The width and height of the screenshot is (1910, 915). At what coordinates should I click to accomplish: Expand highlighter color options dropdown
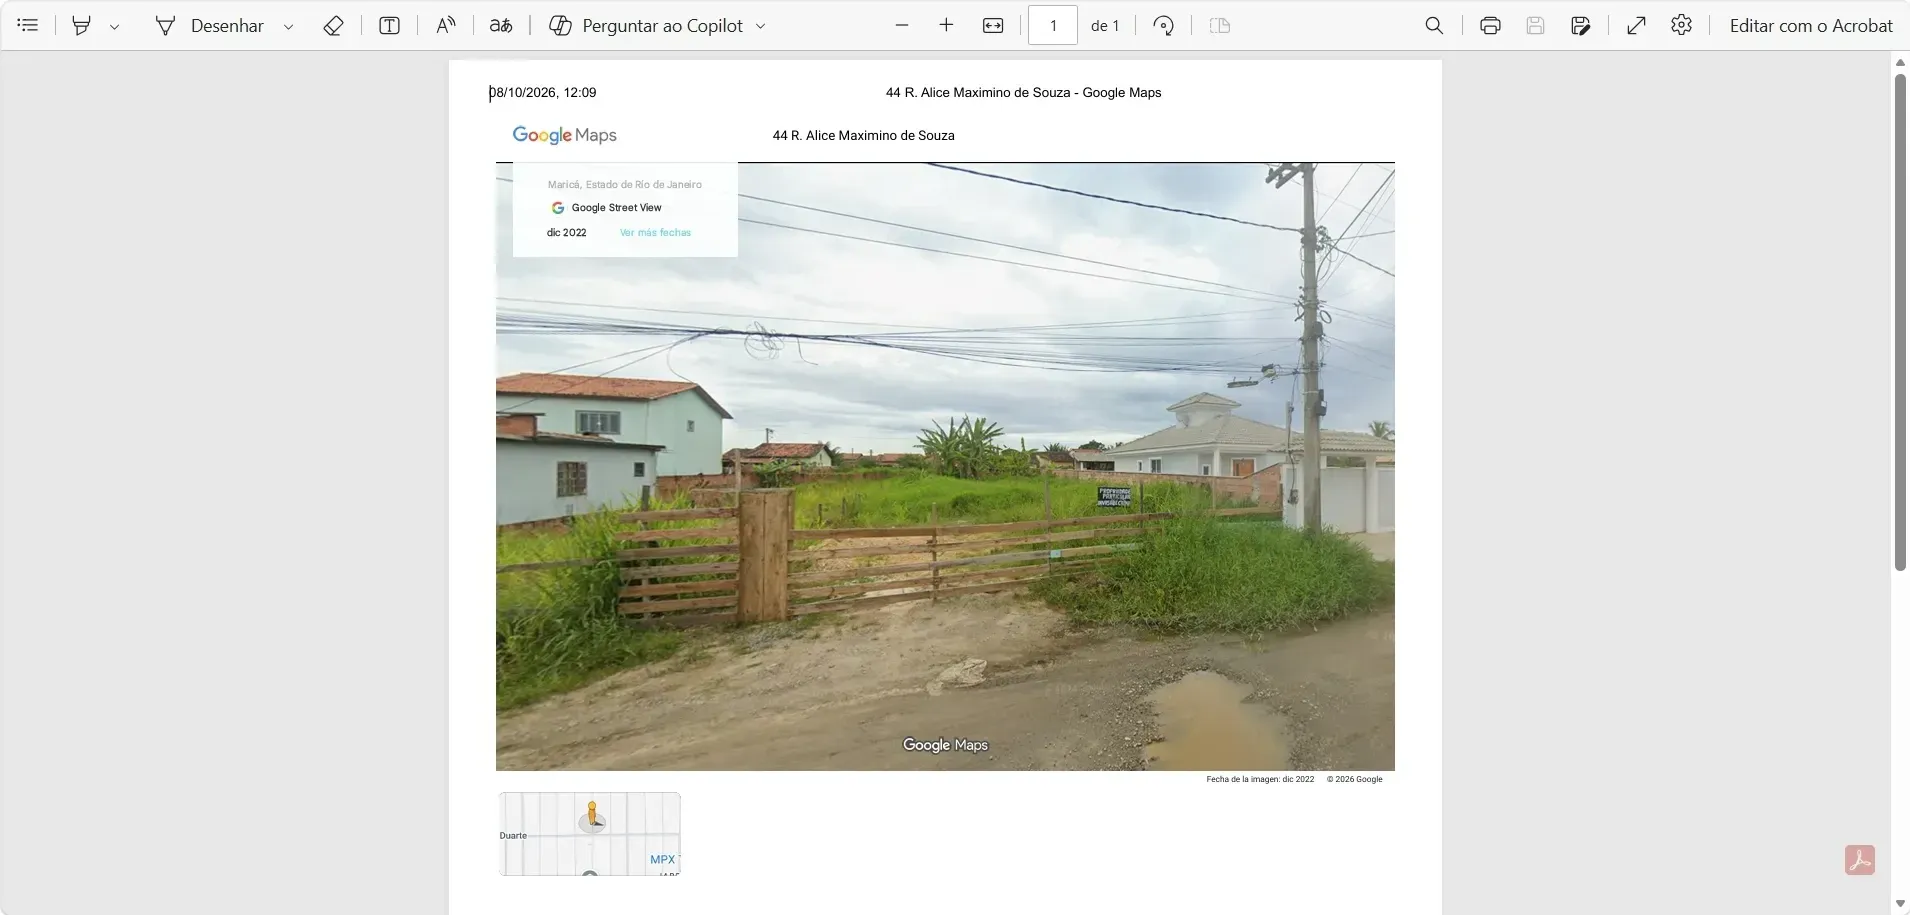click(115, 26)
